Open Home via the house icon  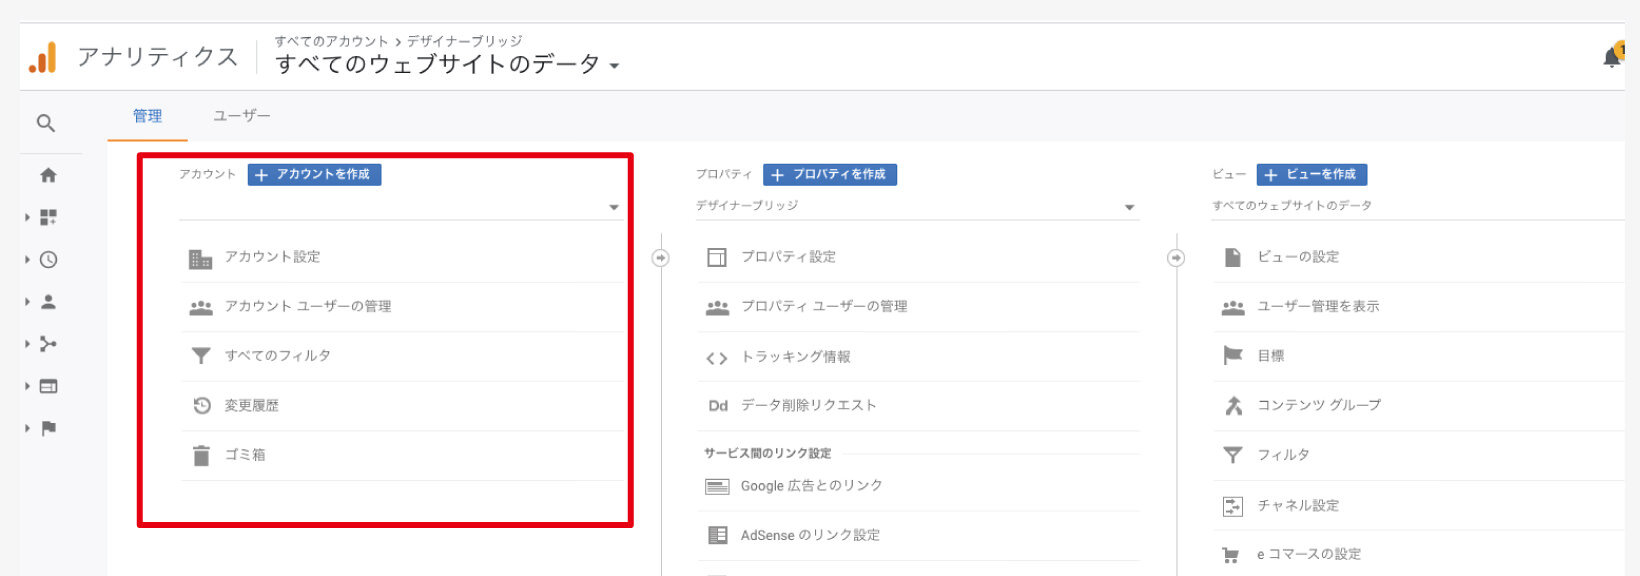click(x=48, y=175)
